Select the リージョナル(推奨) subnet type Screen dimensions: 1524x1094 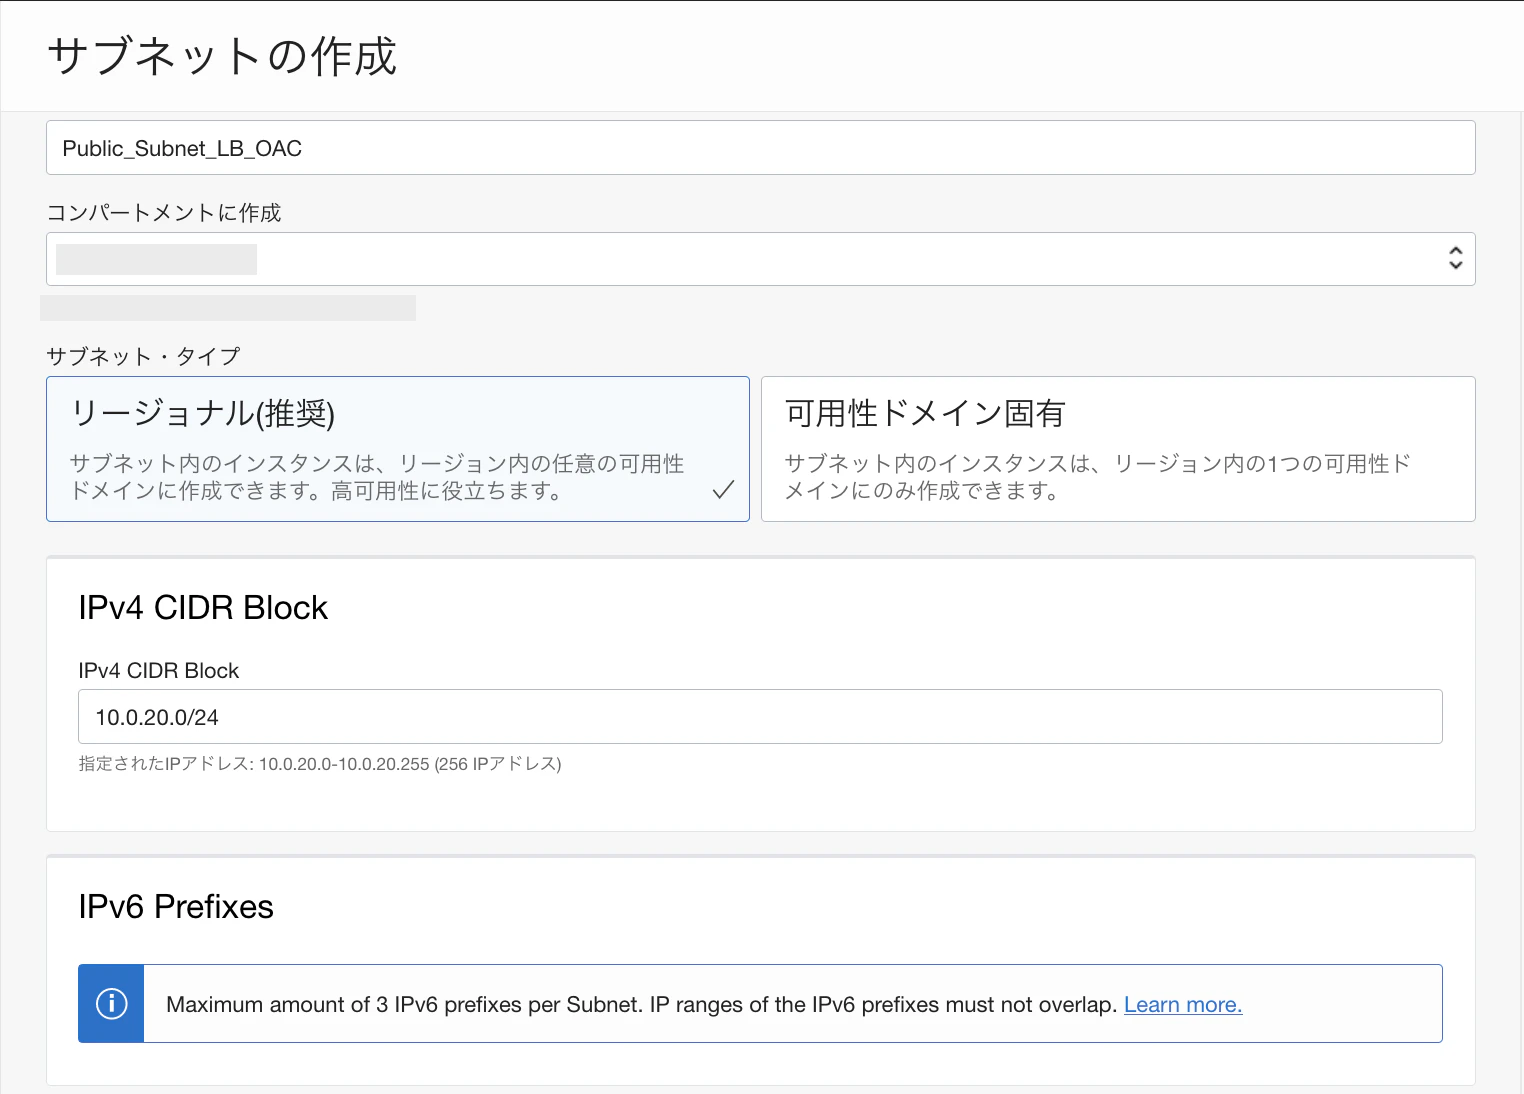(x=398, y=449)
